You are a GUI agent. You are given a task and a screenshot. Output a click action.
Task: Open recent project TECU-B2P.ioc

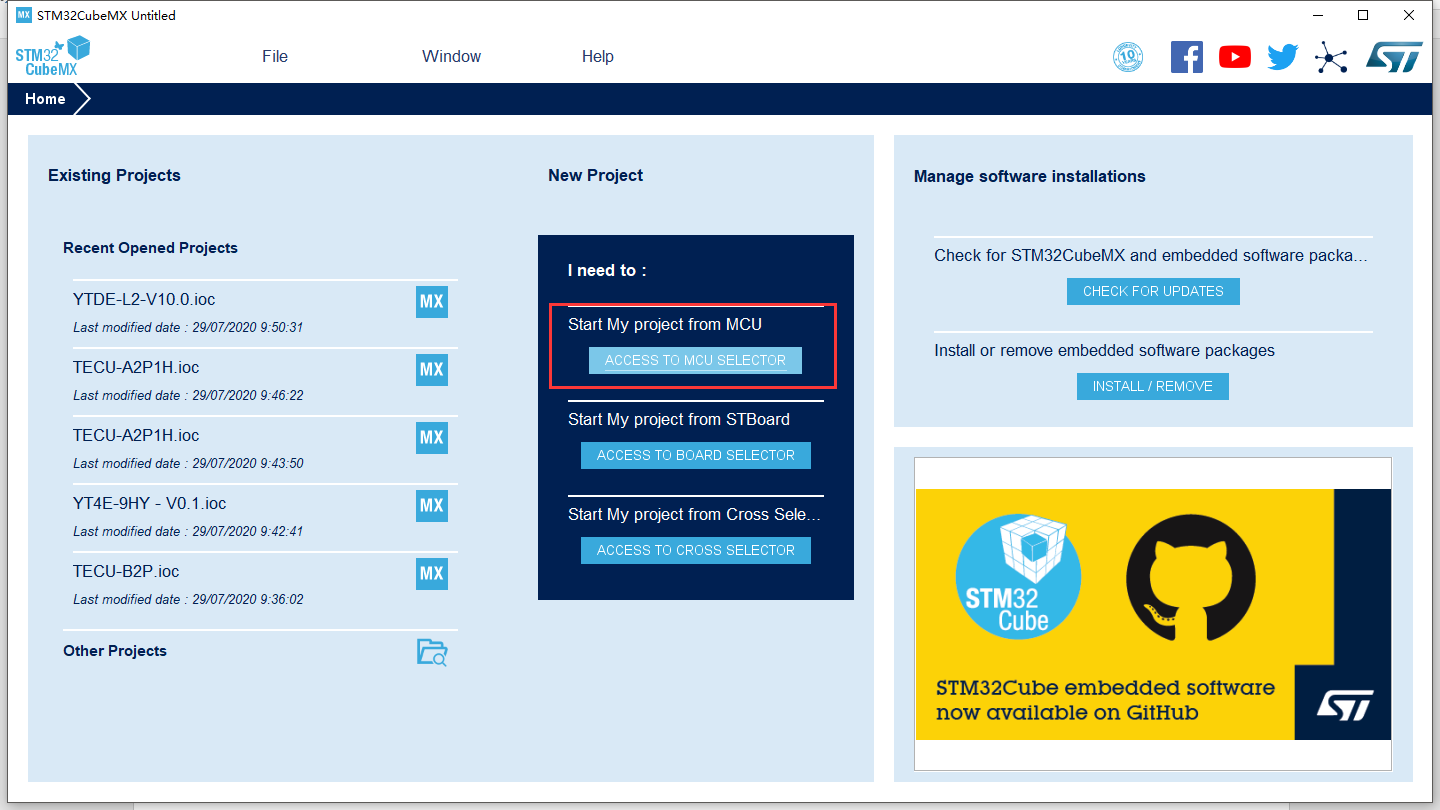coord(126,571)
